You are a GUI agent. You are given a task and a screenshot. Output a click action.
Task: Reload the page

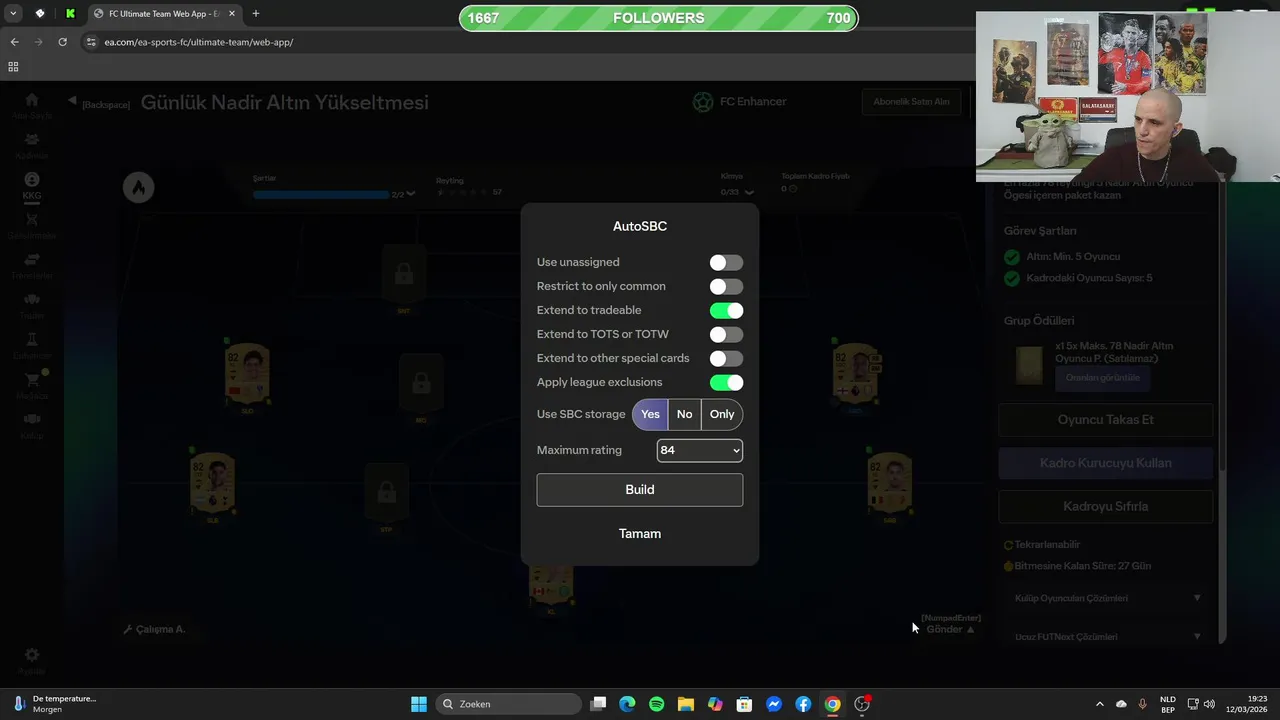(x=62, y=42)
